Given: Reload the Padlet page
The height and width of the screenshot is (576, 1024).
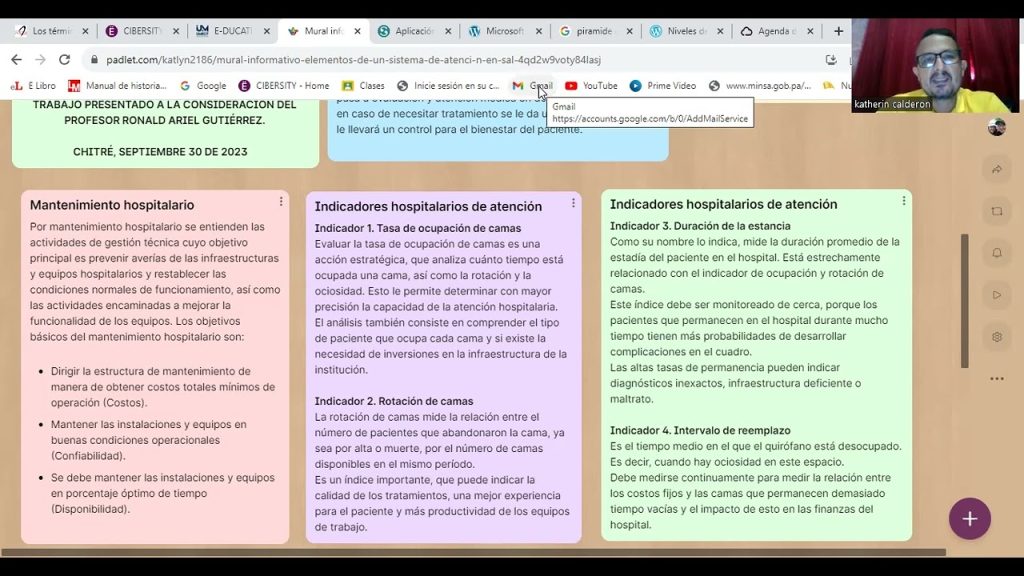Looking at the screenshot, I should click(64, 59).
